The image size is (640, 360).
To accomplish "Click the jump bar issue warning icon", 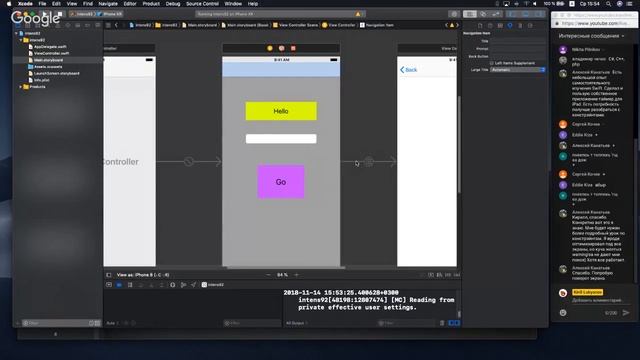I will coord(451,25).
